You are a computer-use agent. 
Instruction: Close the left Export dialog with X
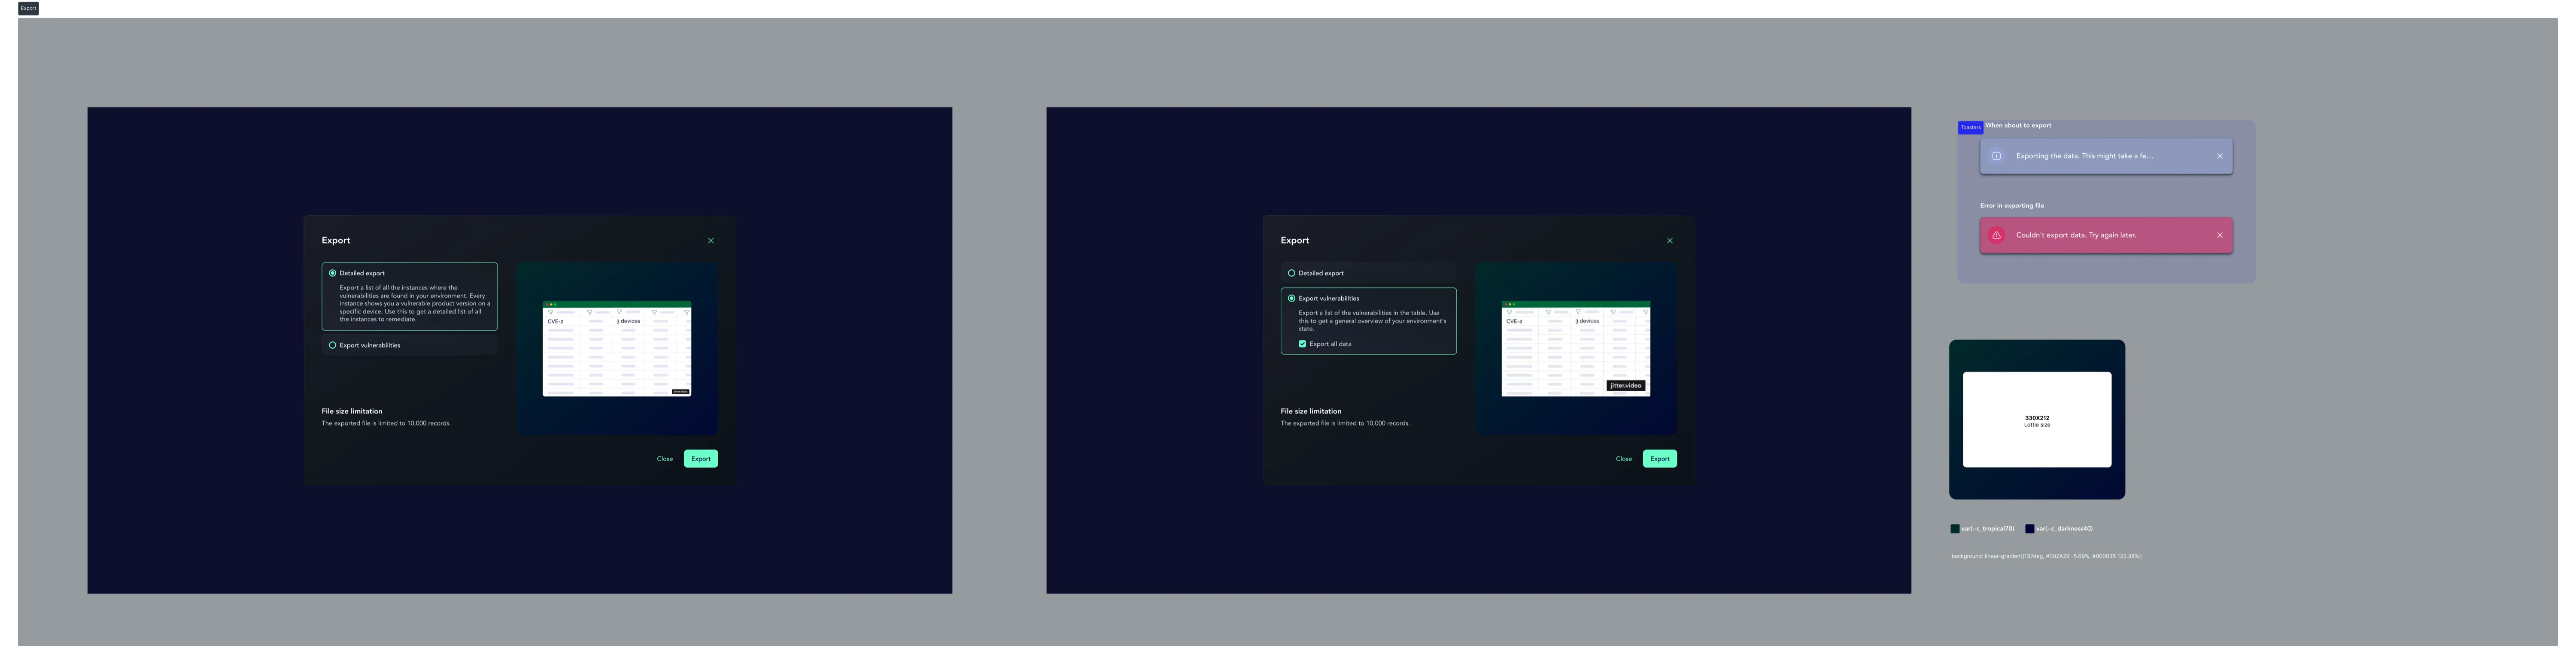pyautogui.click(x=711, y=241)
